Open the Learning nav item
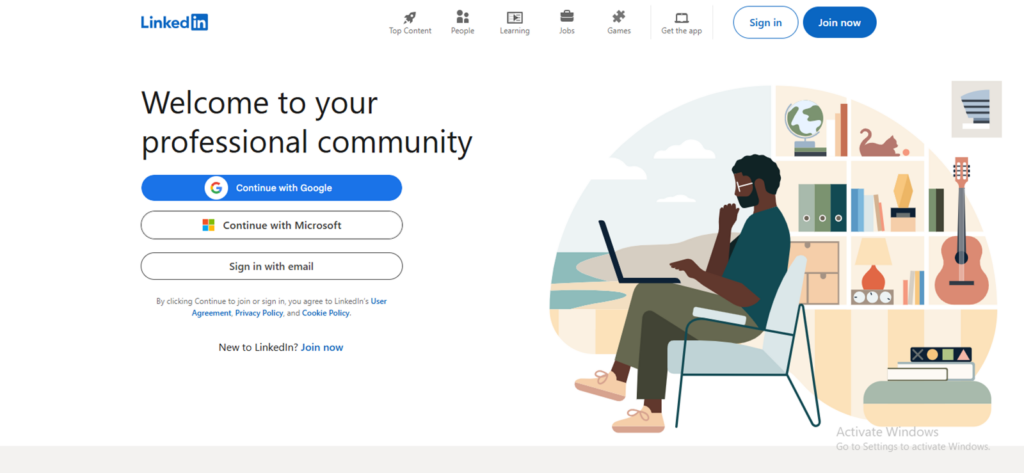 click(x=515, y=22)
